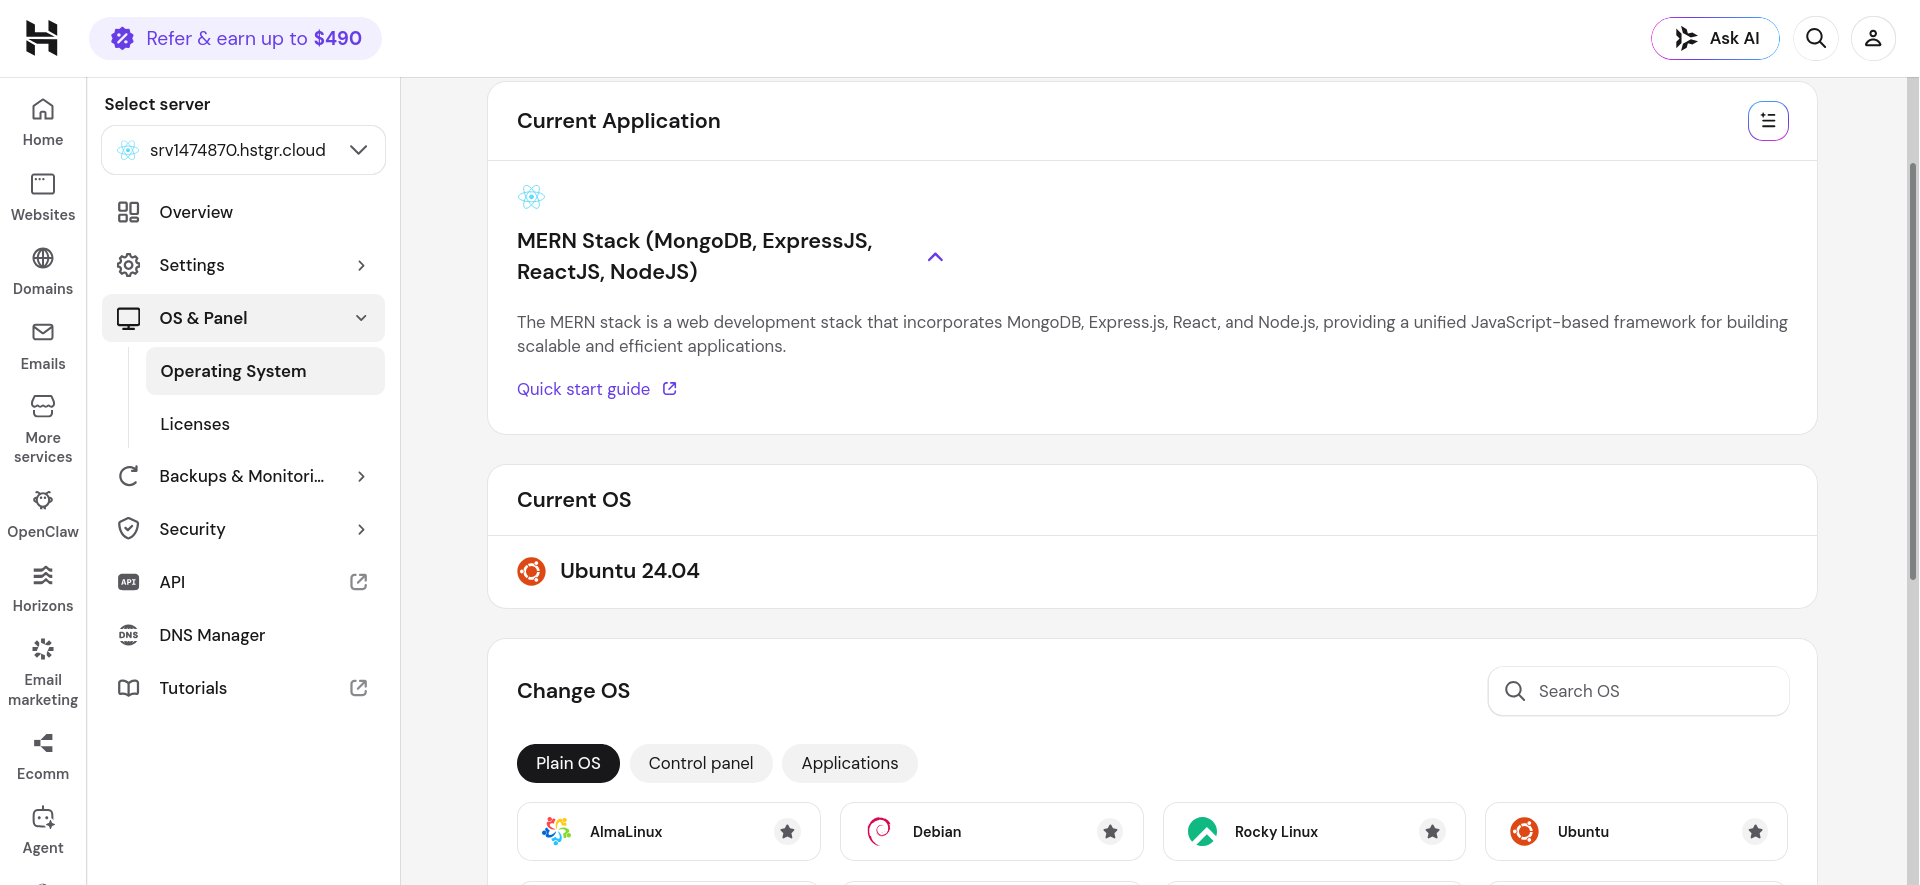1920x885 pixels.
Task: Click the Settings gear icon
Action: (129, 265)
